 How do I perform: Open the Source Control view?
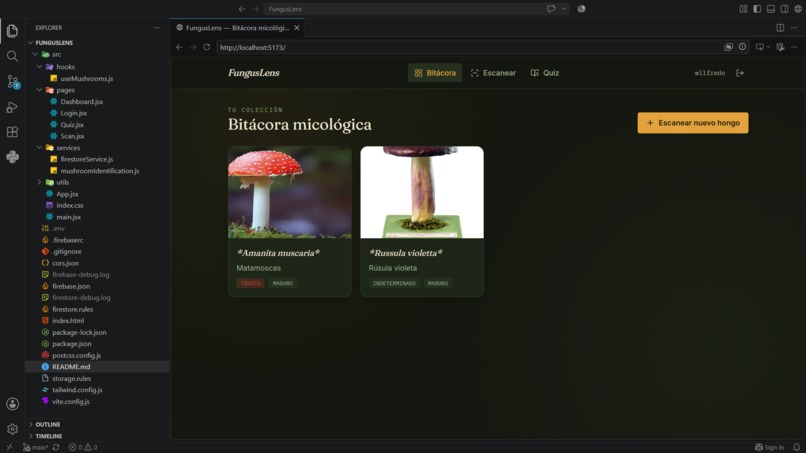coord(12,81)
